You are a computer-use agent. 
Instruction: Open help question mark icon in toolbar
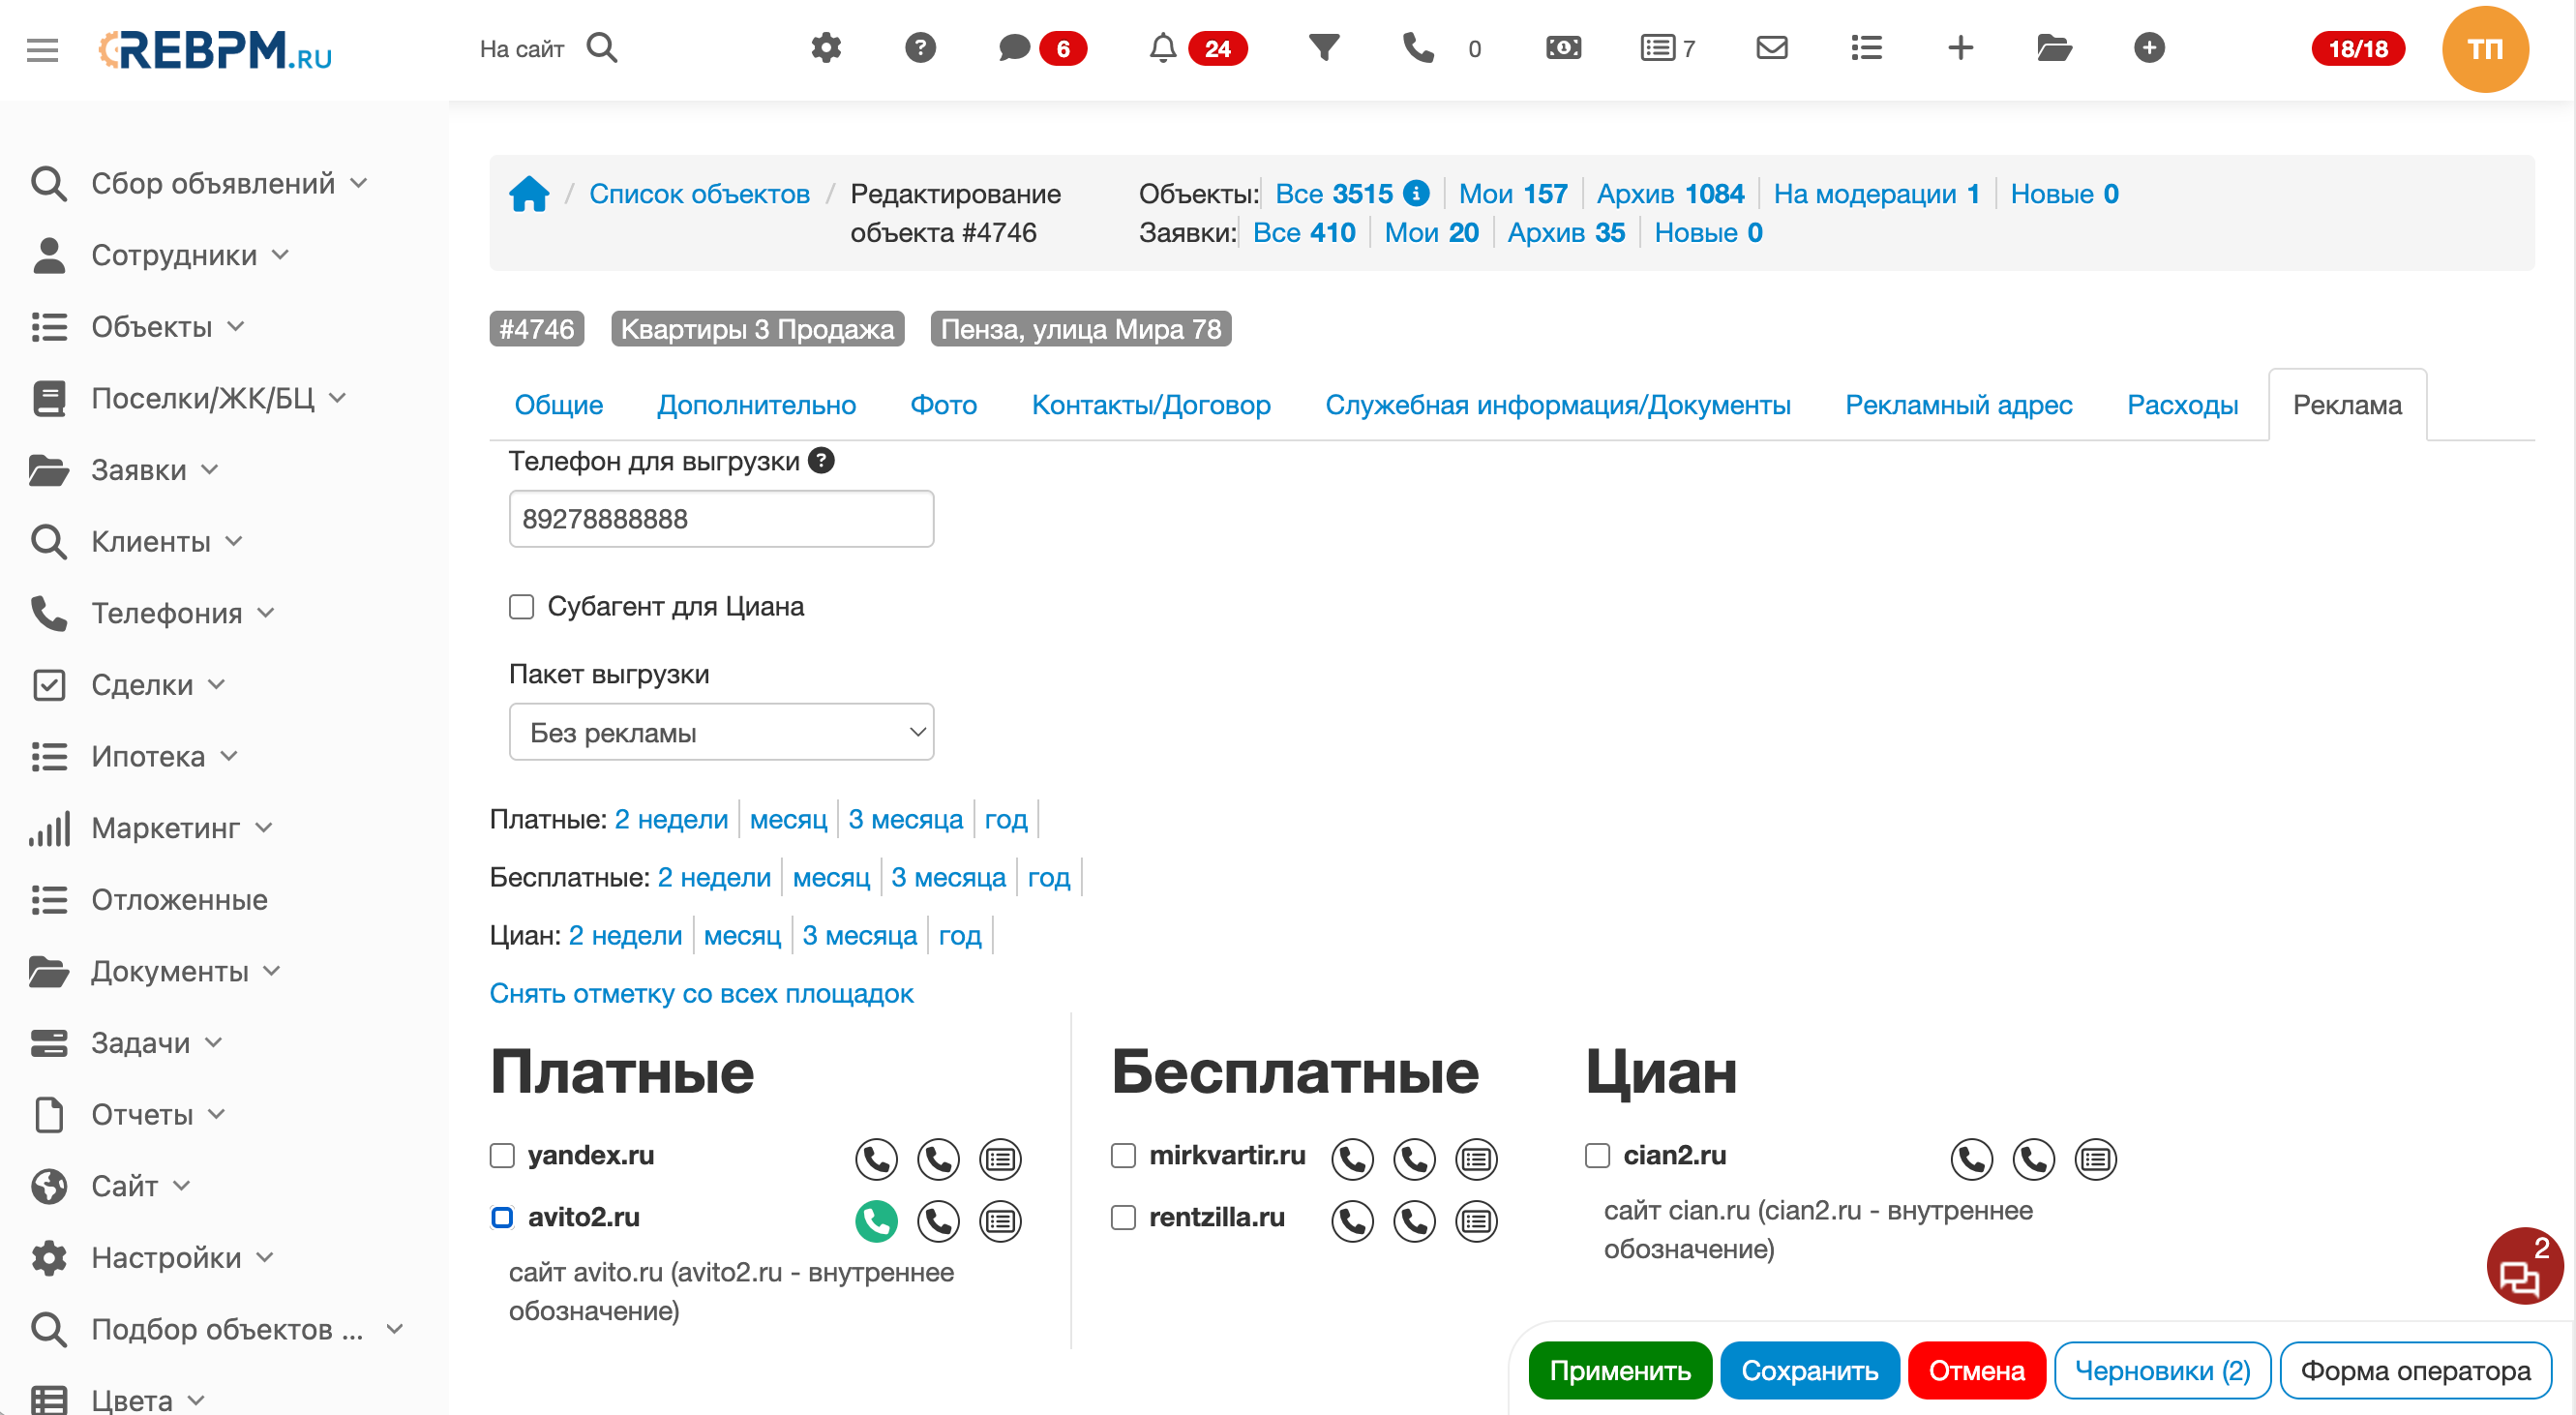click(x=920, y=48)
